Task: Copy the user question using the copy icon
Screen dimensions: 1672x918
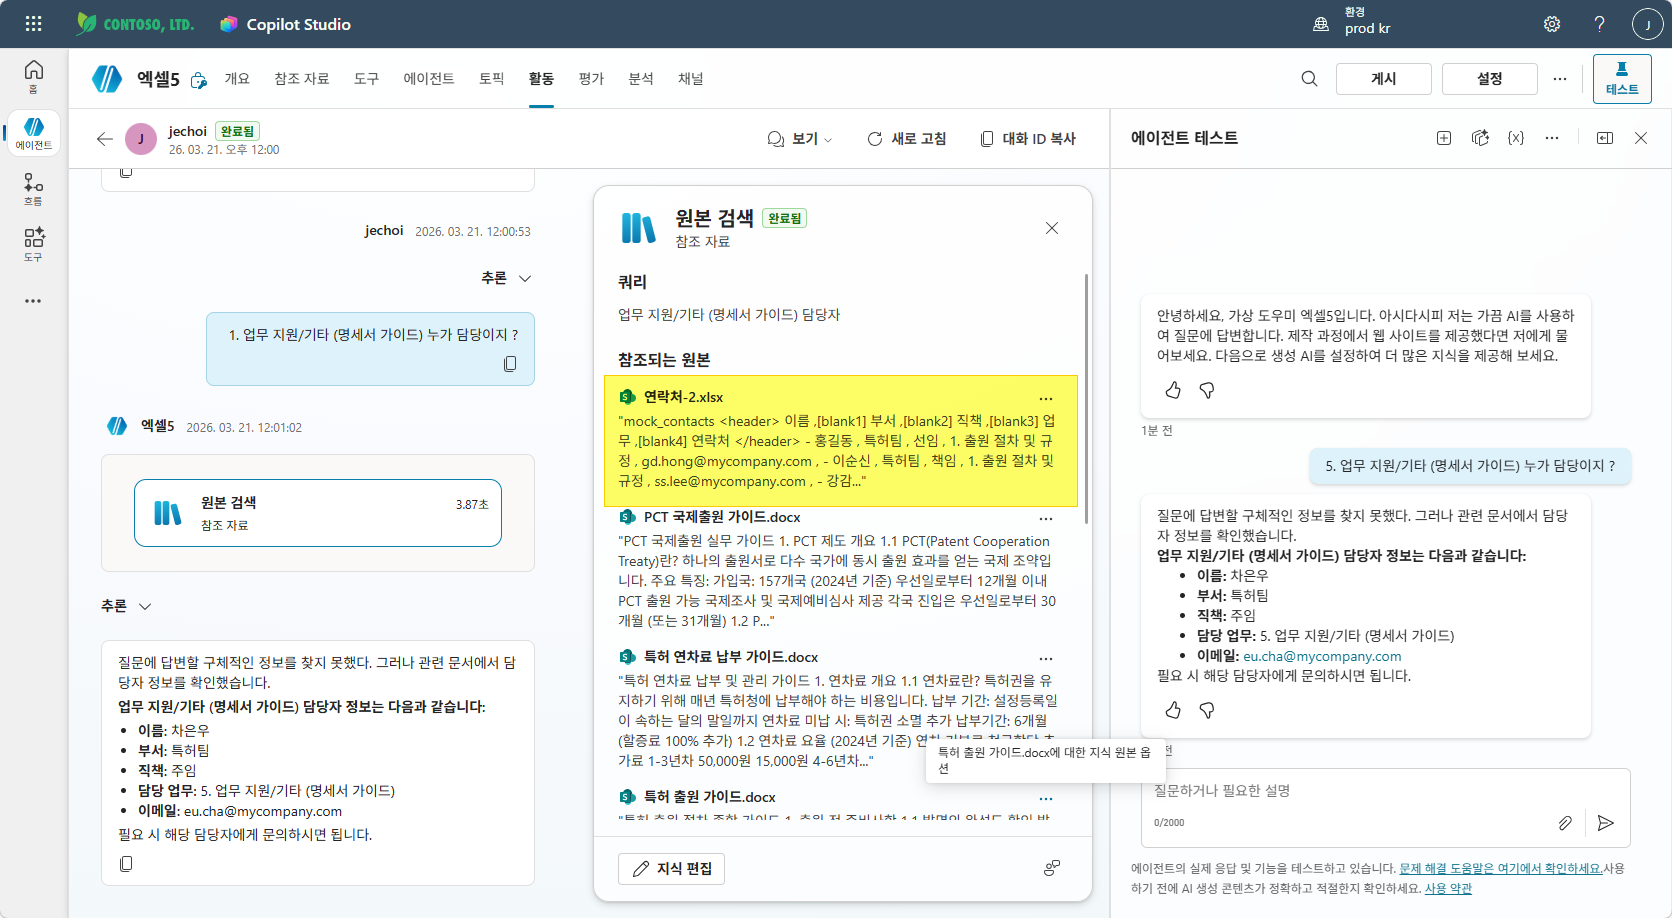Action: [x=510, y=363]
